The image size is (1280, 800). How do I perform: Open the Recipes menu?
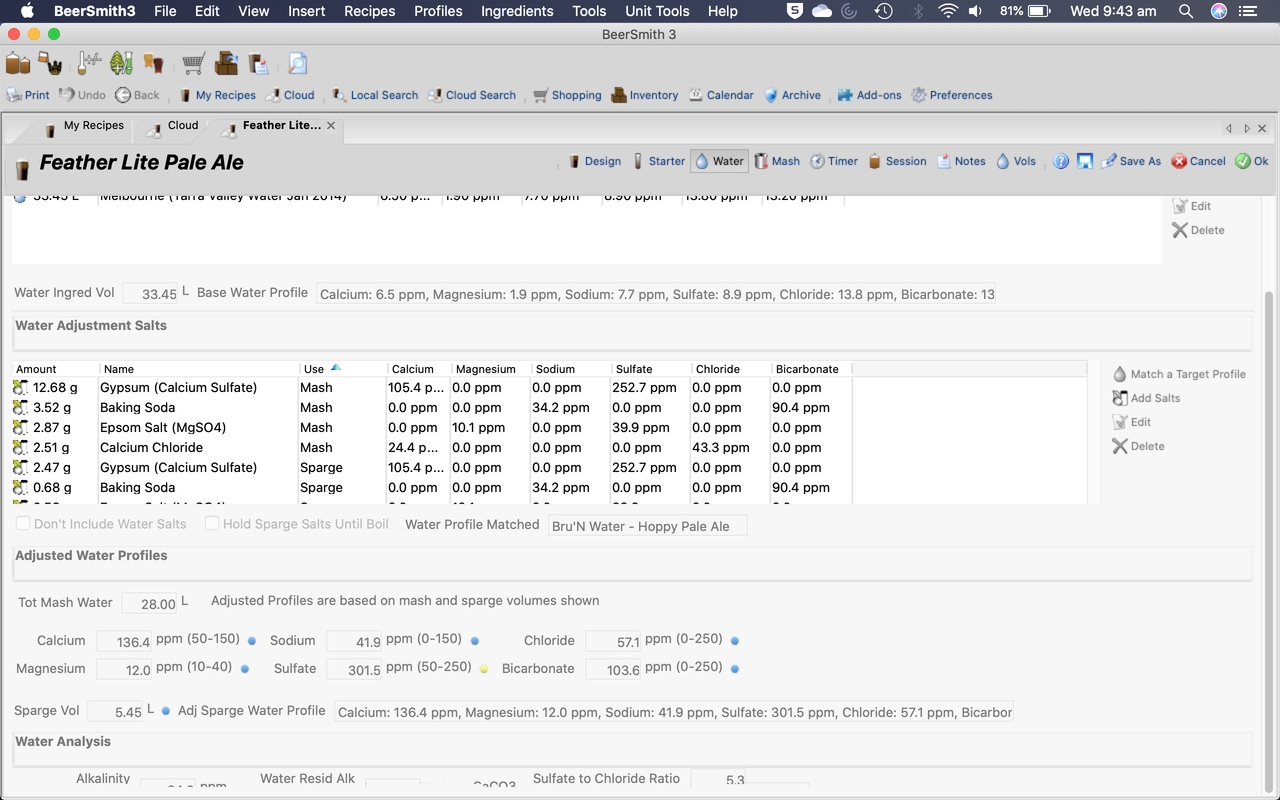click(x=370, y=11)
